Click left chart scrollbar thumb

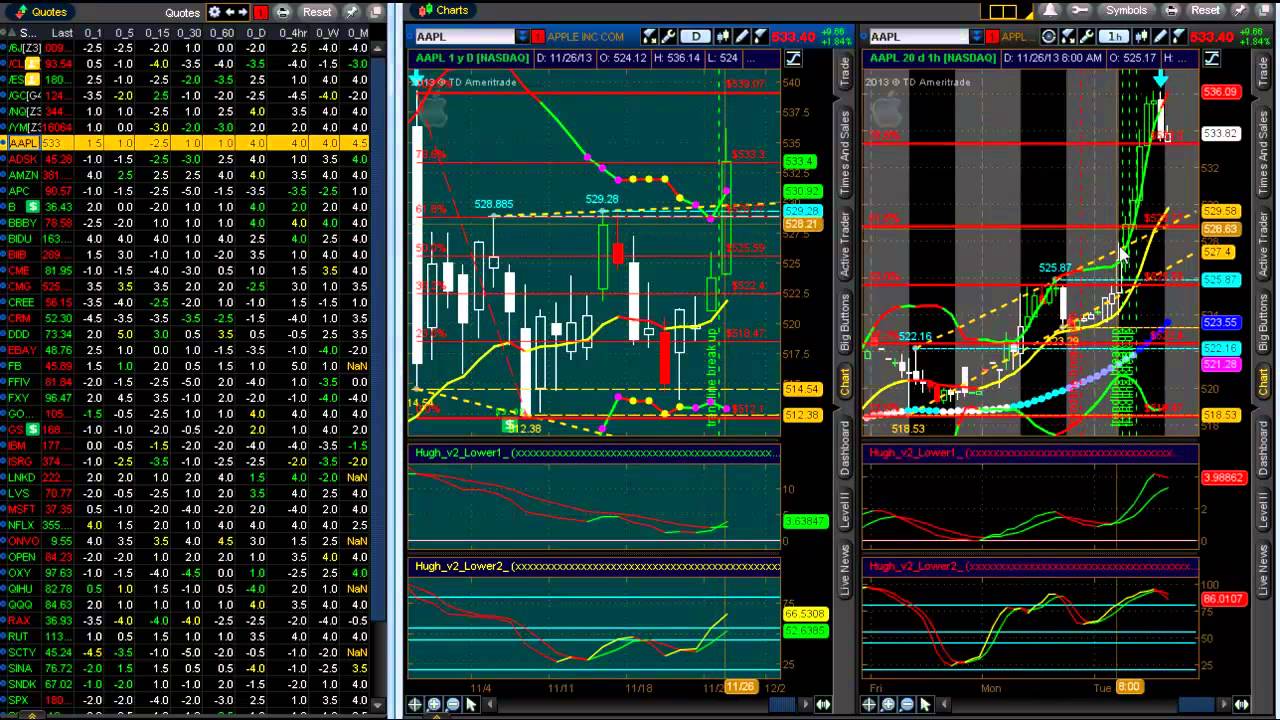click(782, 704)
